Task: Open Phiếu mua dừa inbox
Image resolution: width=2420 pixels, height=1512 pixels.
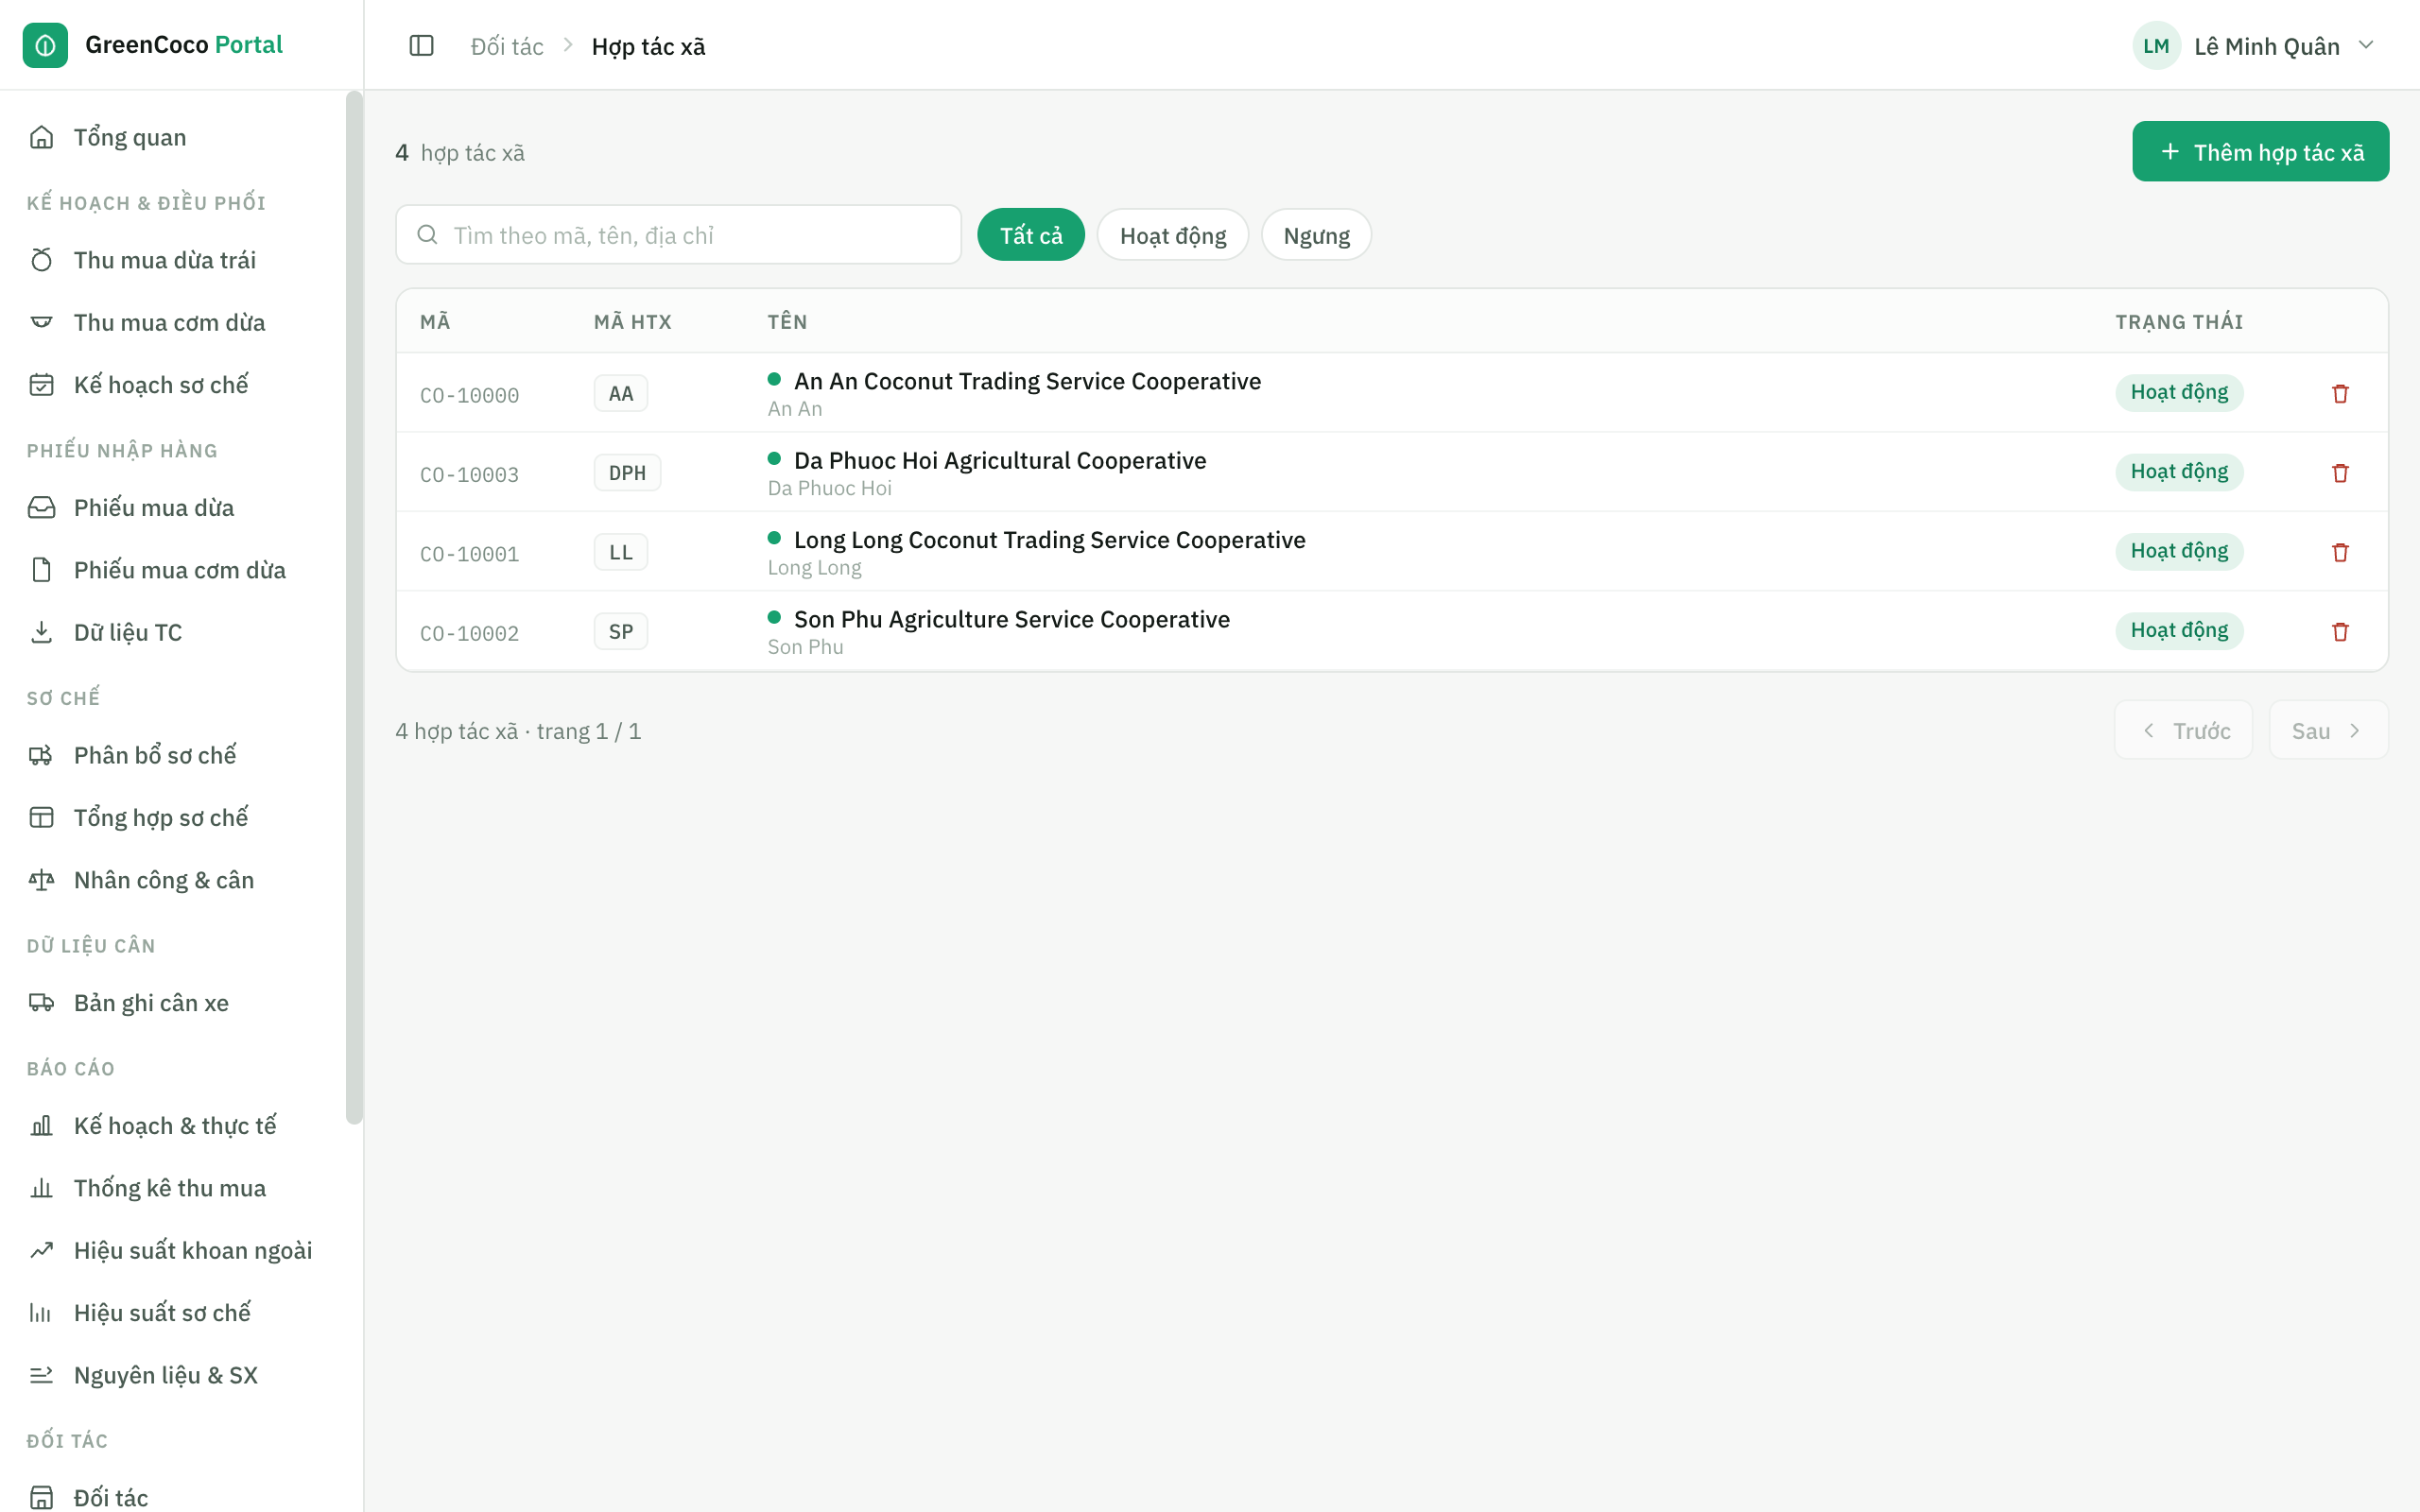Action: 174,508
